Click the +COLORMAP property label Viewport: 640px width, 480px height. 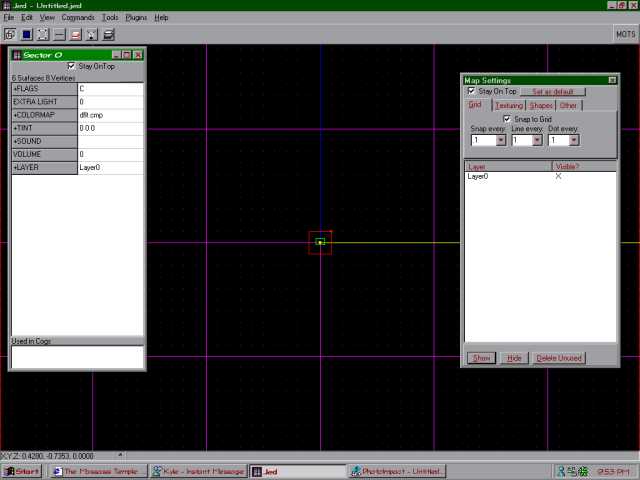(x=44, y=115)
